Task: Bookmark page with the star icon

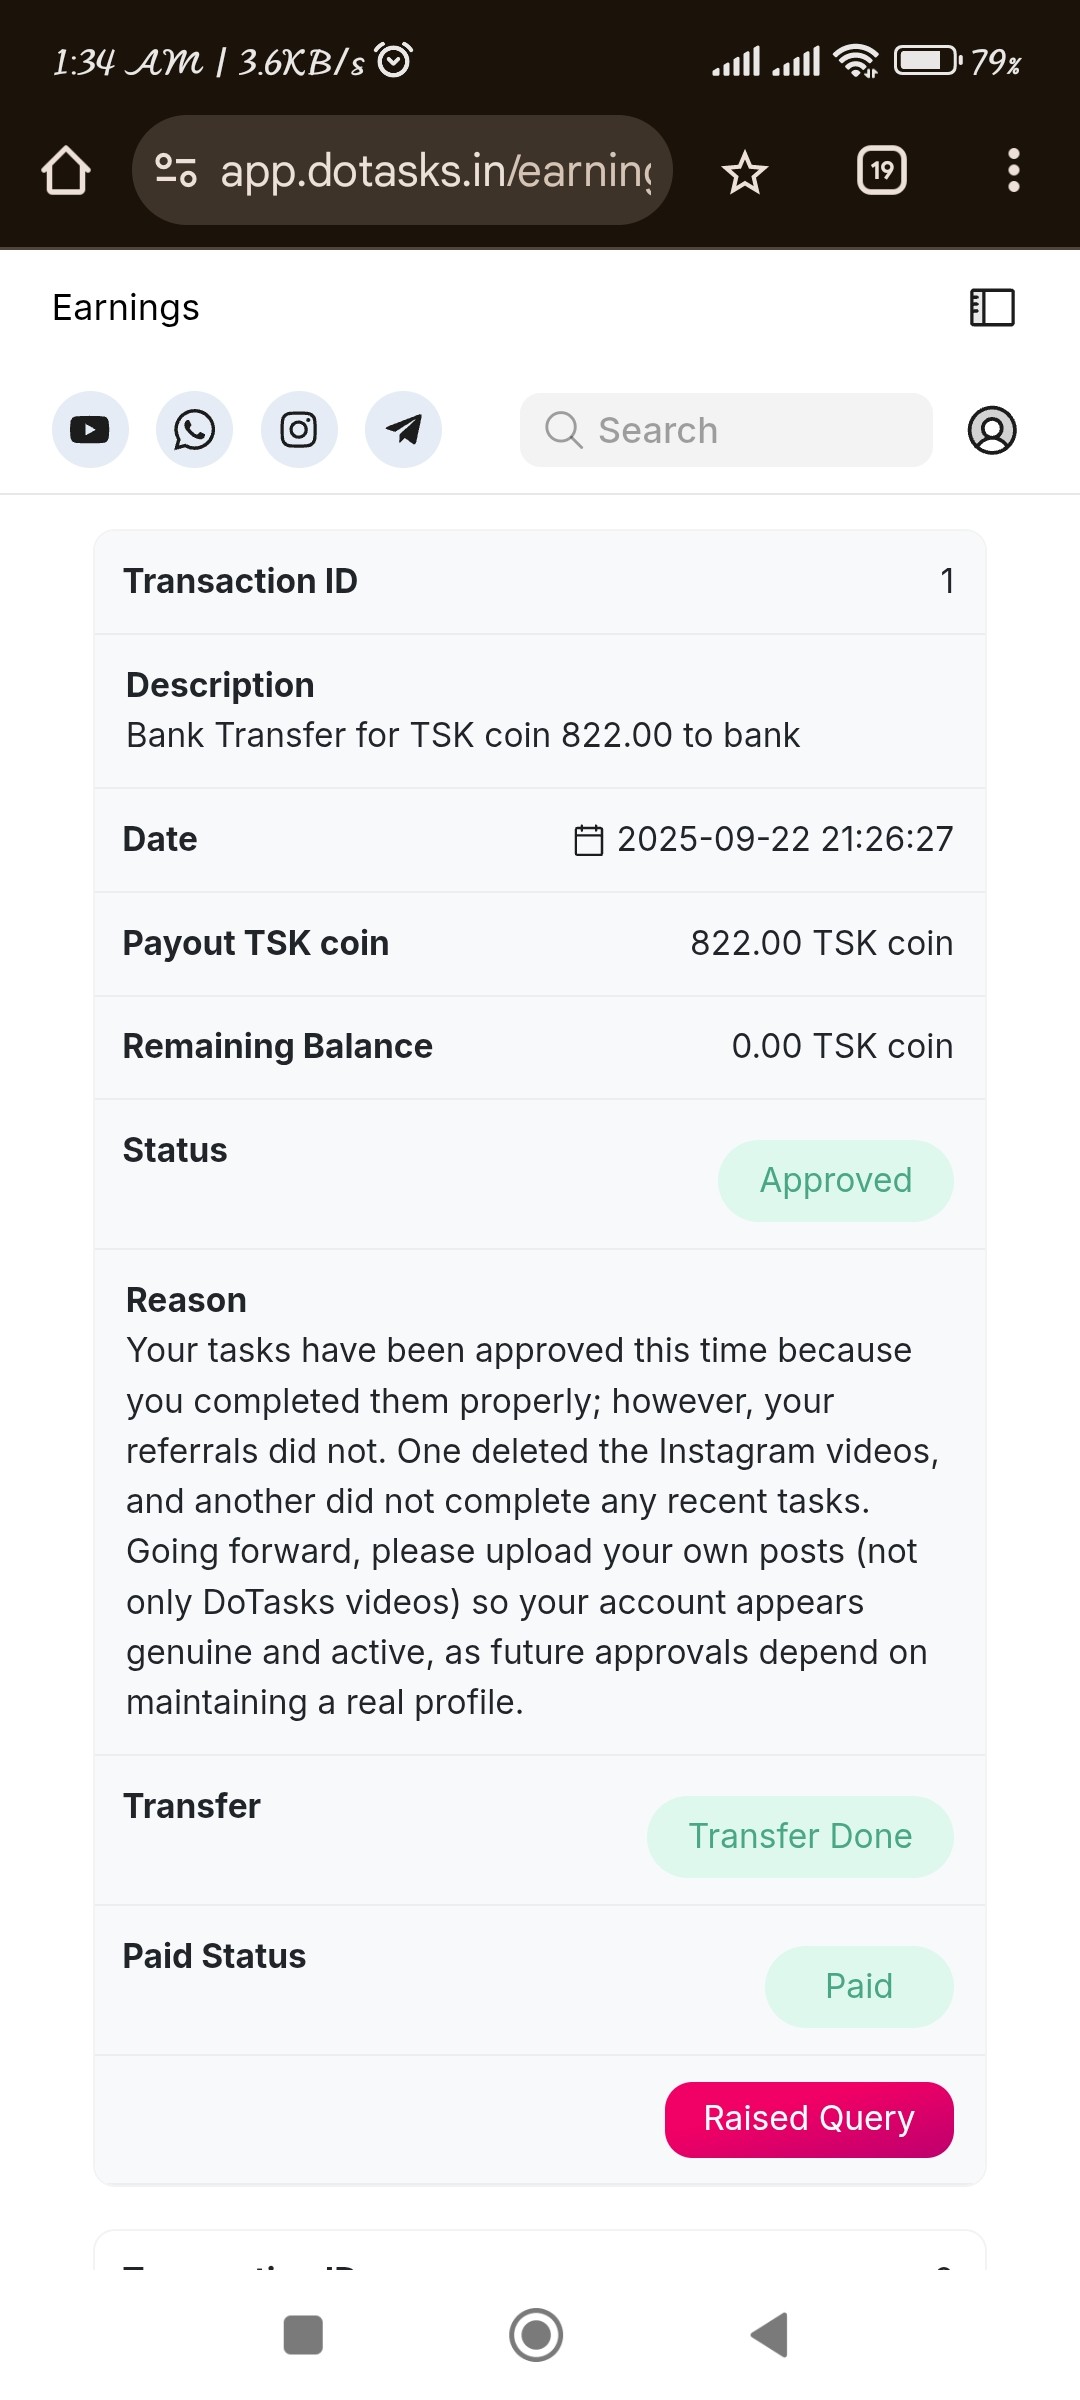Action: pos(744,172)
